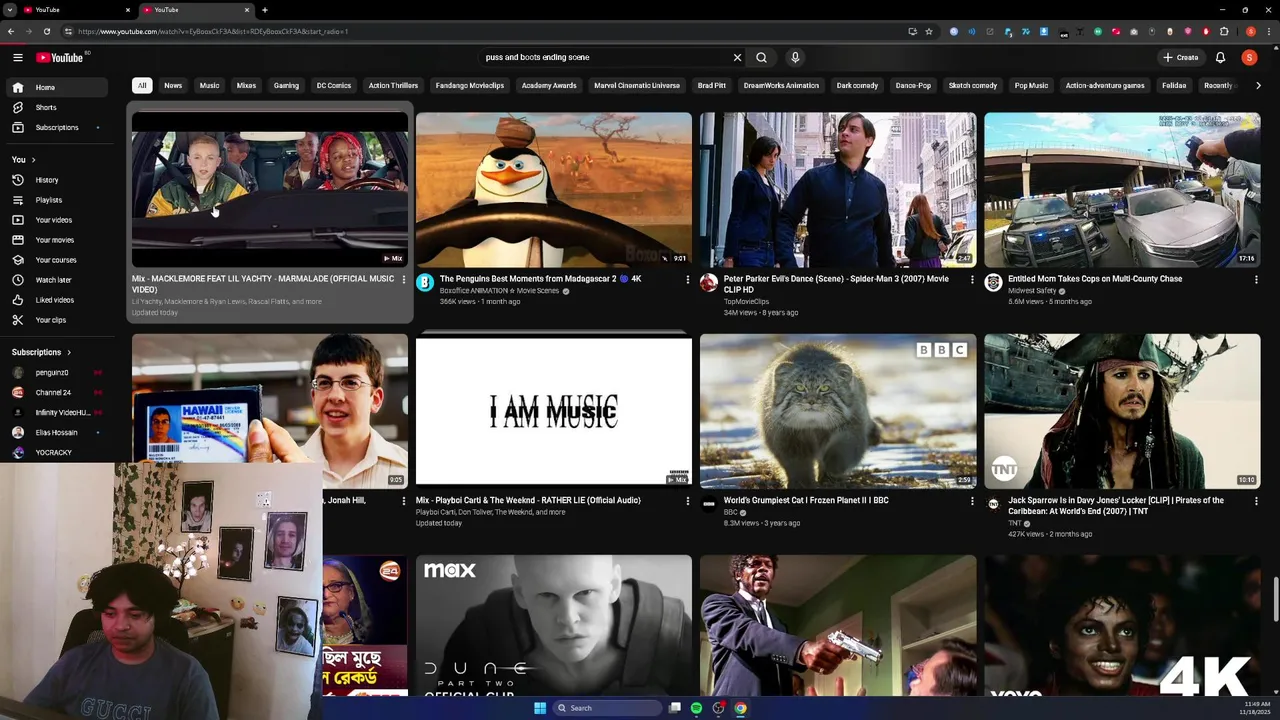Click the Create button
The width and height of the screenshot is (1280, 720).
[1181, 57]
